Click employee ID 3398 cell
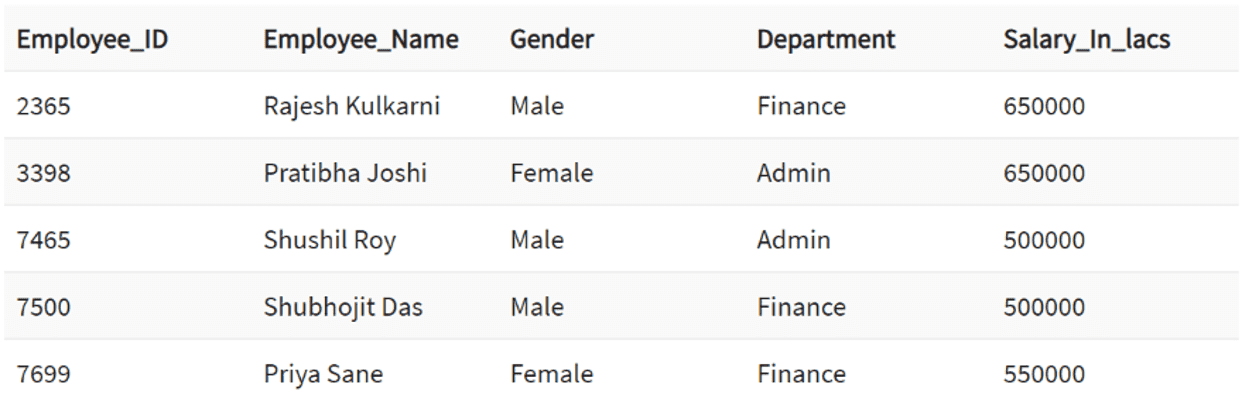This screenshot has width=1259, height=405. (x=44, y=173)
